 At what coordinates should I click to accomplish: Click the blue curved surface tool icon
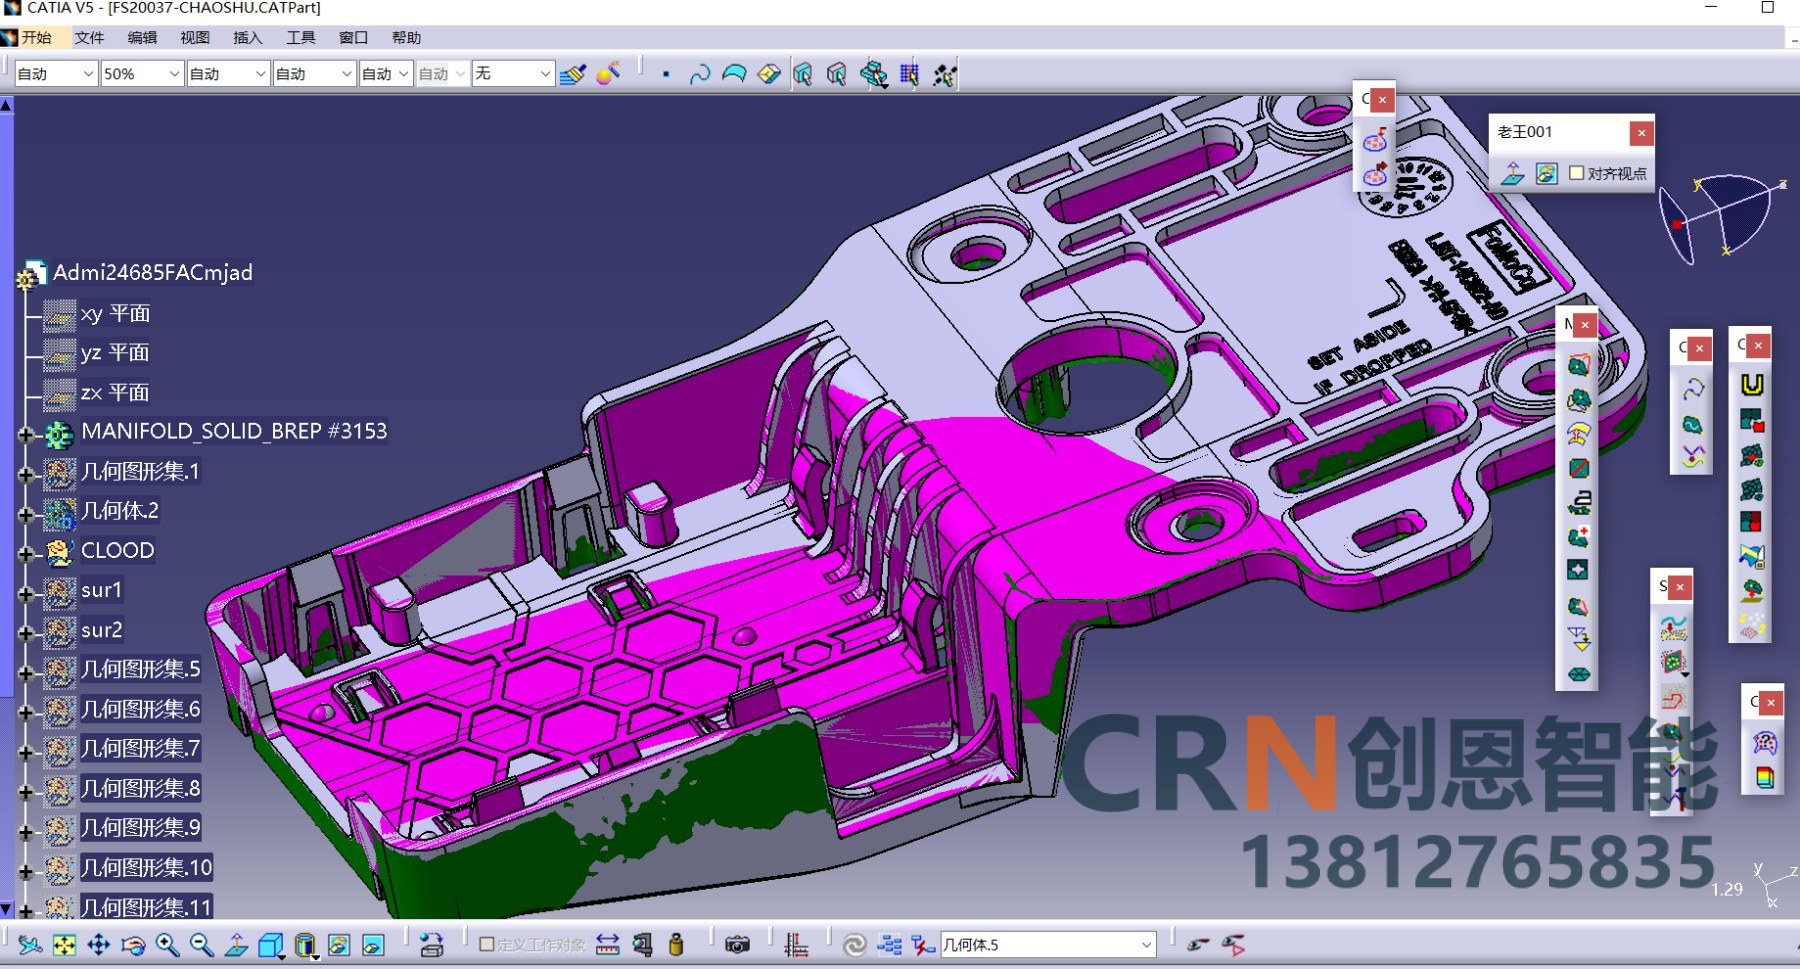click(x=734, y=74)
